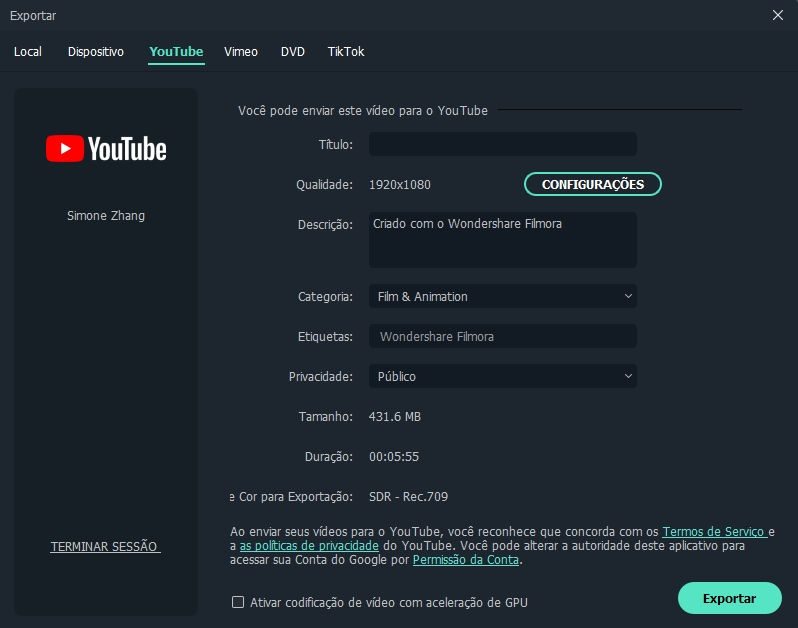The height and width of the screenshot is (628, 798).
Task: Click the Etiquetas tags field
Action: click(x=502, y=336)
